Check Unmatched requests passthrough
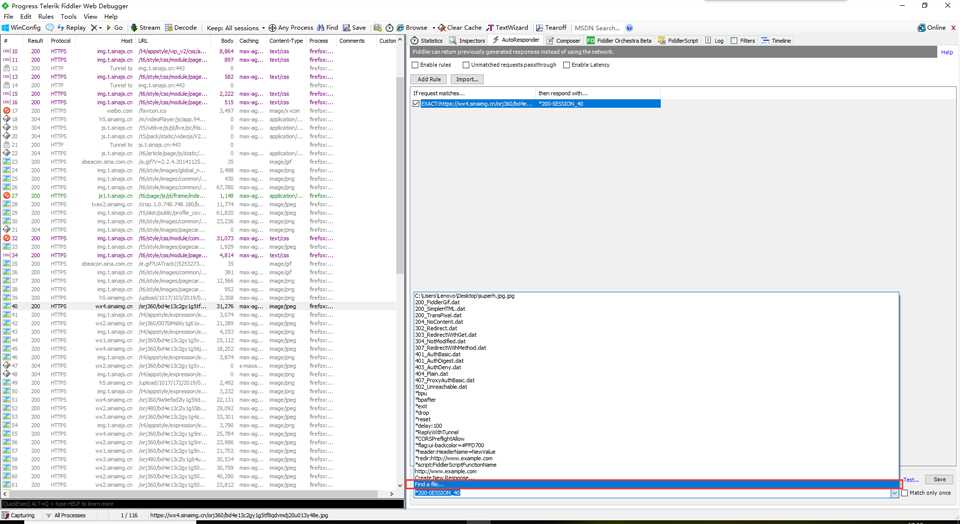This screenshot has width=960, height=524. coord(466,65)
